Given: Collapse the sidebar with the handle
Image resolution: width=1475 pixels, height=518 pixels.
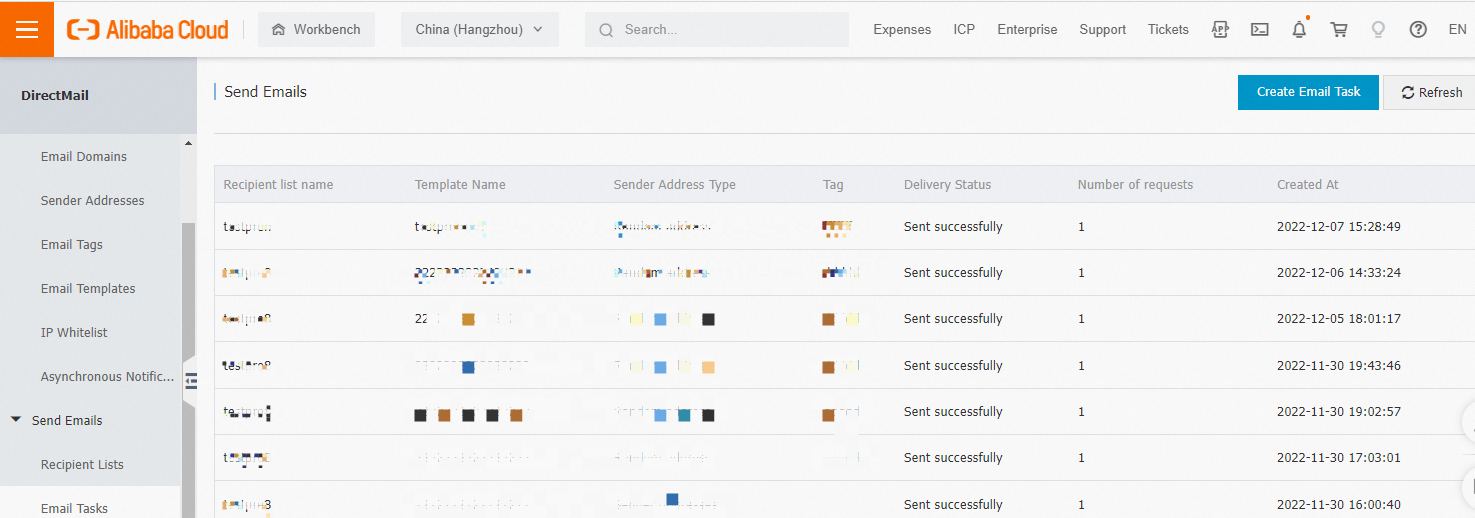Looking at the screenshot, I should click(191, 381).
